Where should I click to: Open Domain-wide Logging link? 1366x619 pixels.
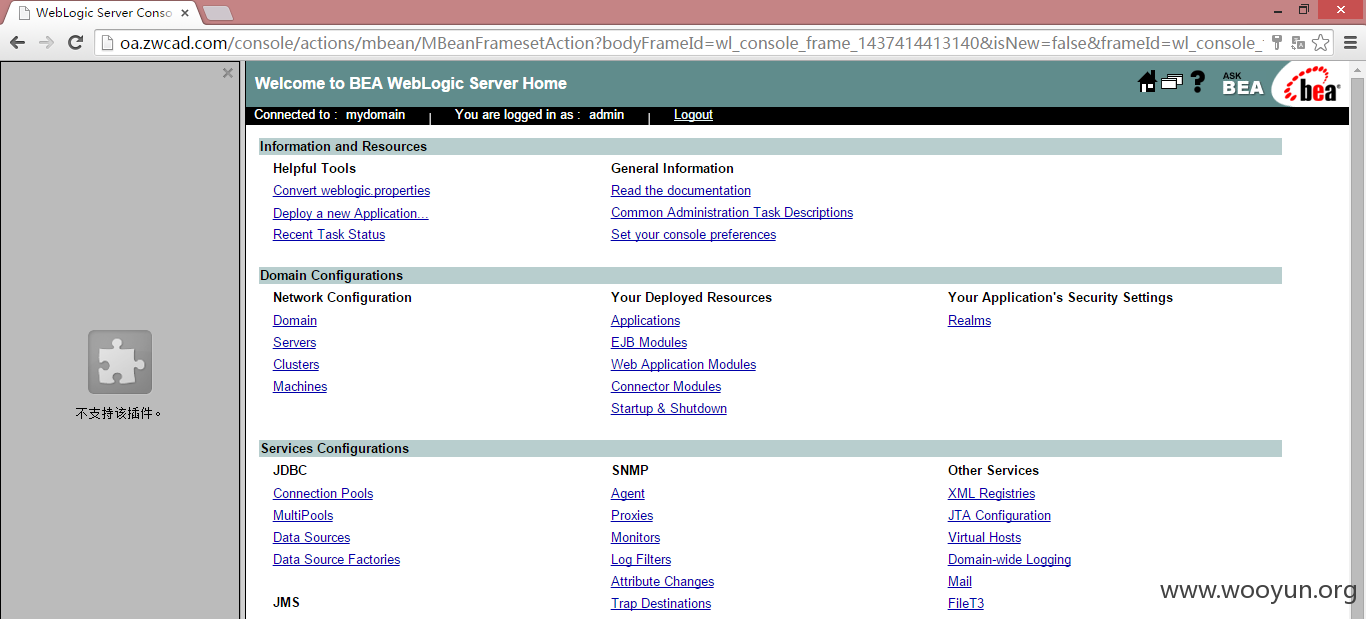click(1009, 559)
